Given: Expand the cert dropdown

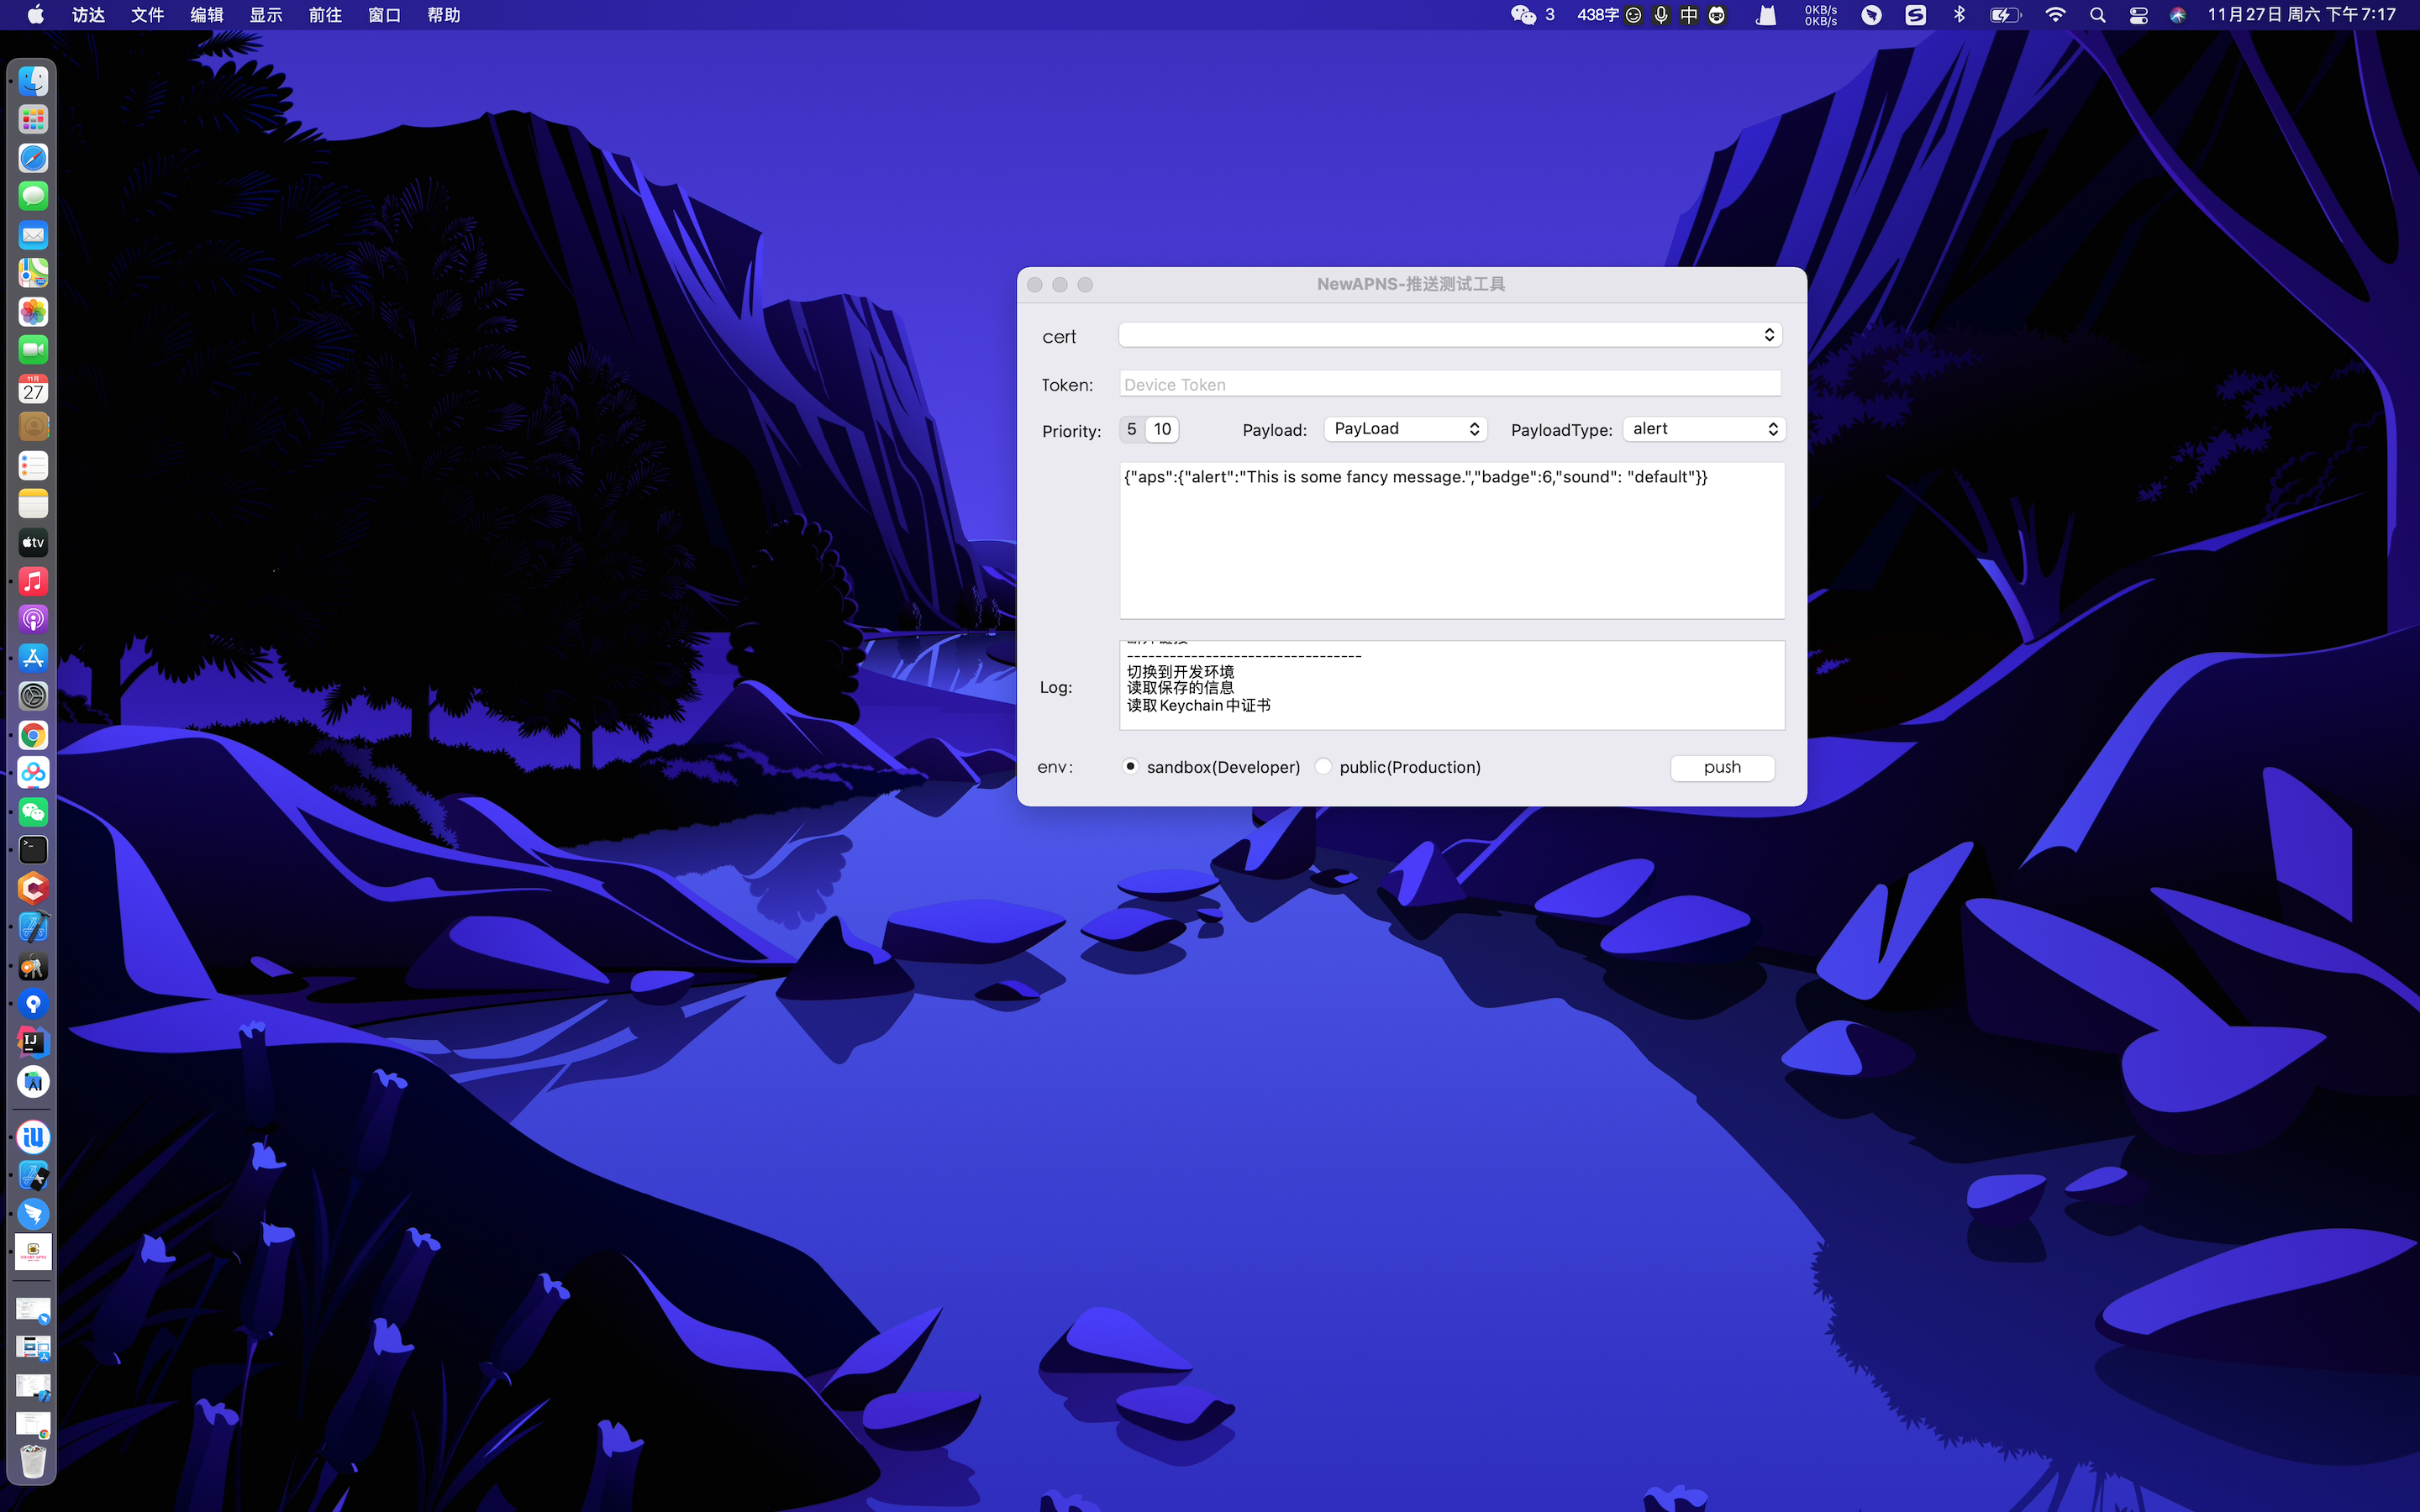Looking at the screenshot, I should coord(1450,335).
